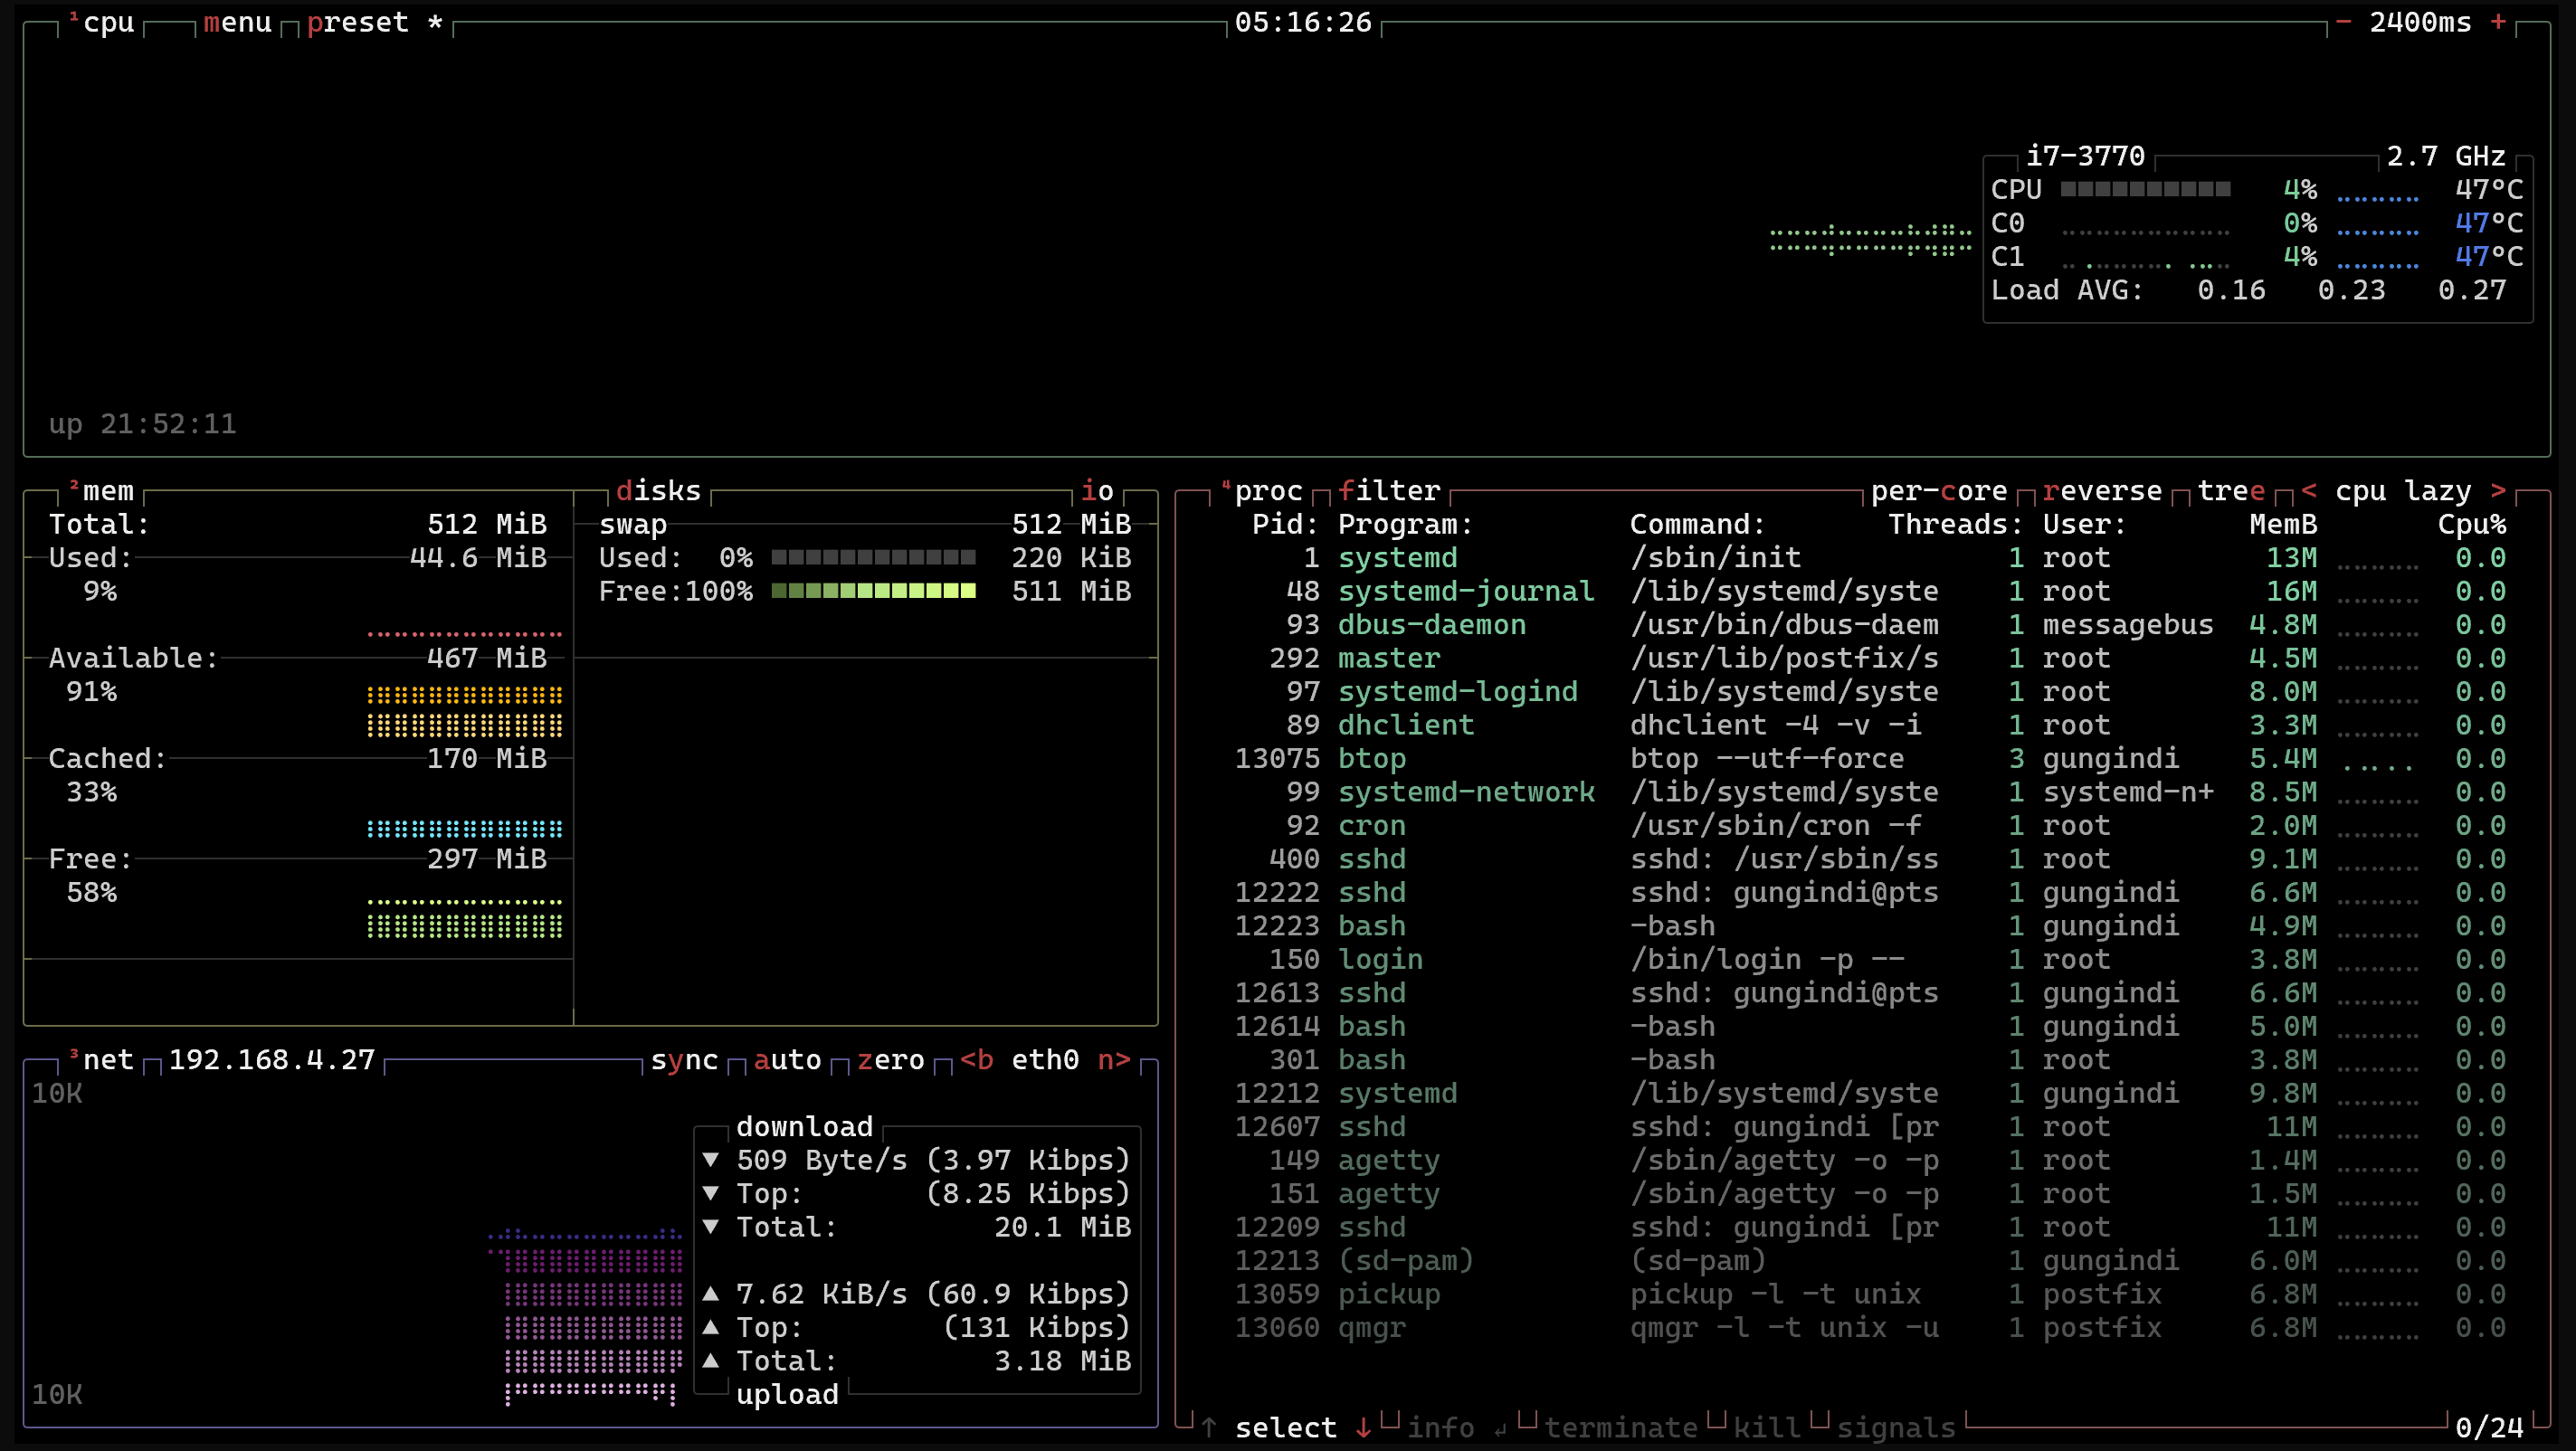This screenshot has width=2576, height=1451.
Task: Toggle disks display
Action: point(658,491)
